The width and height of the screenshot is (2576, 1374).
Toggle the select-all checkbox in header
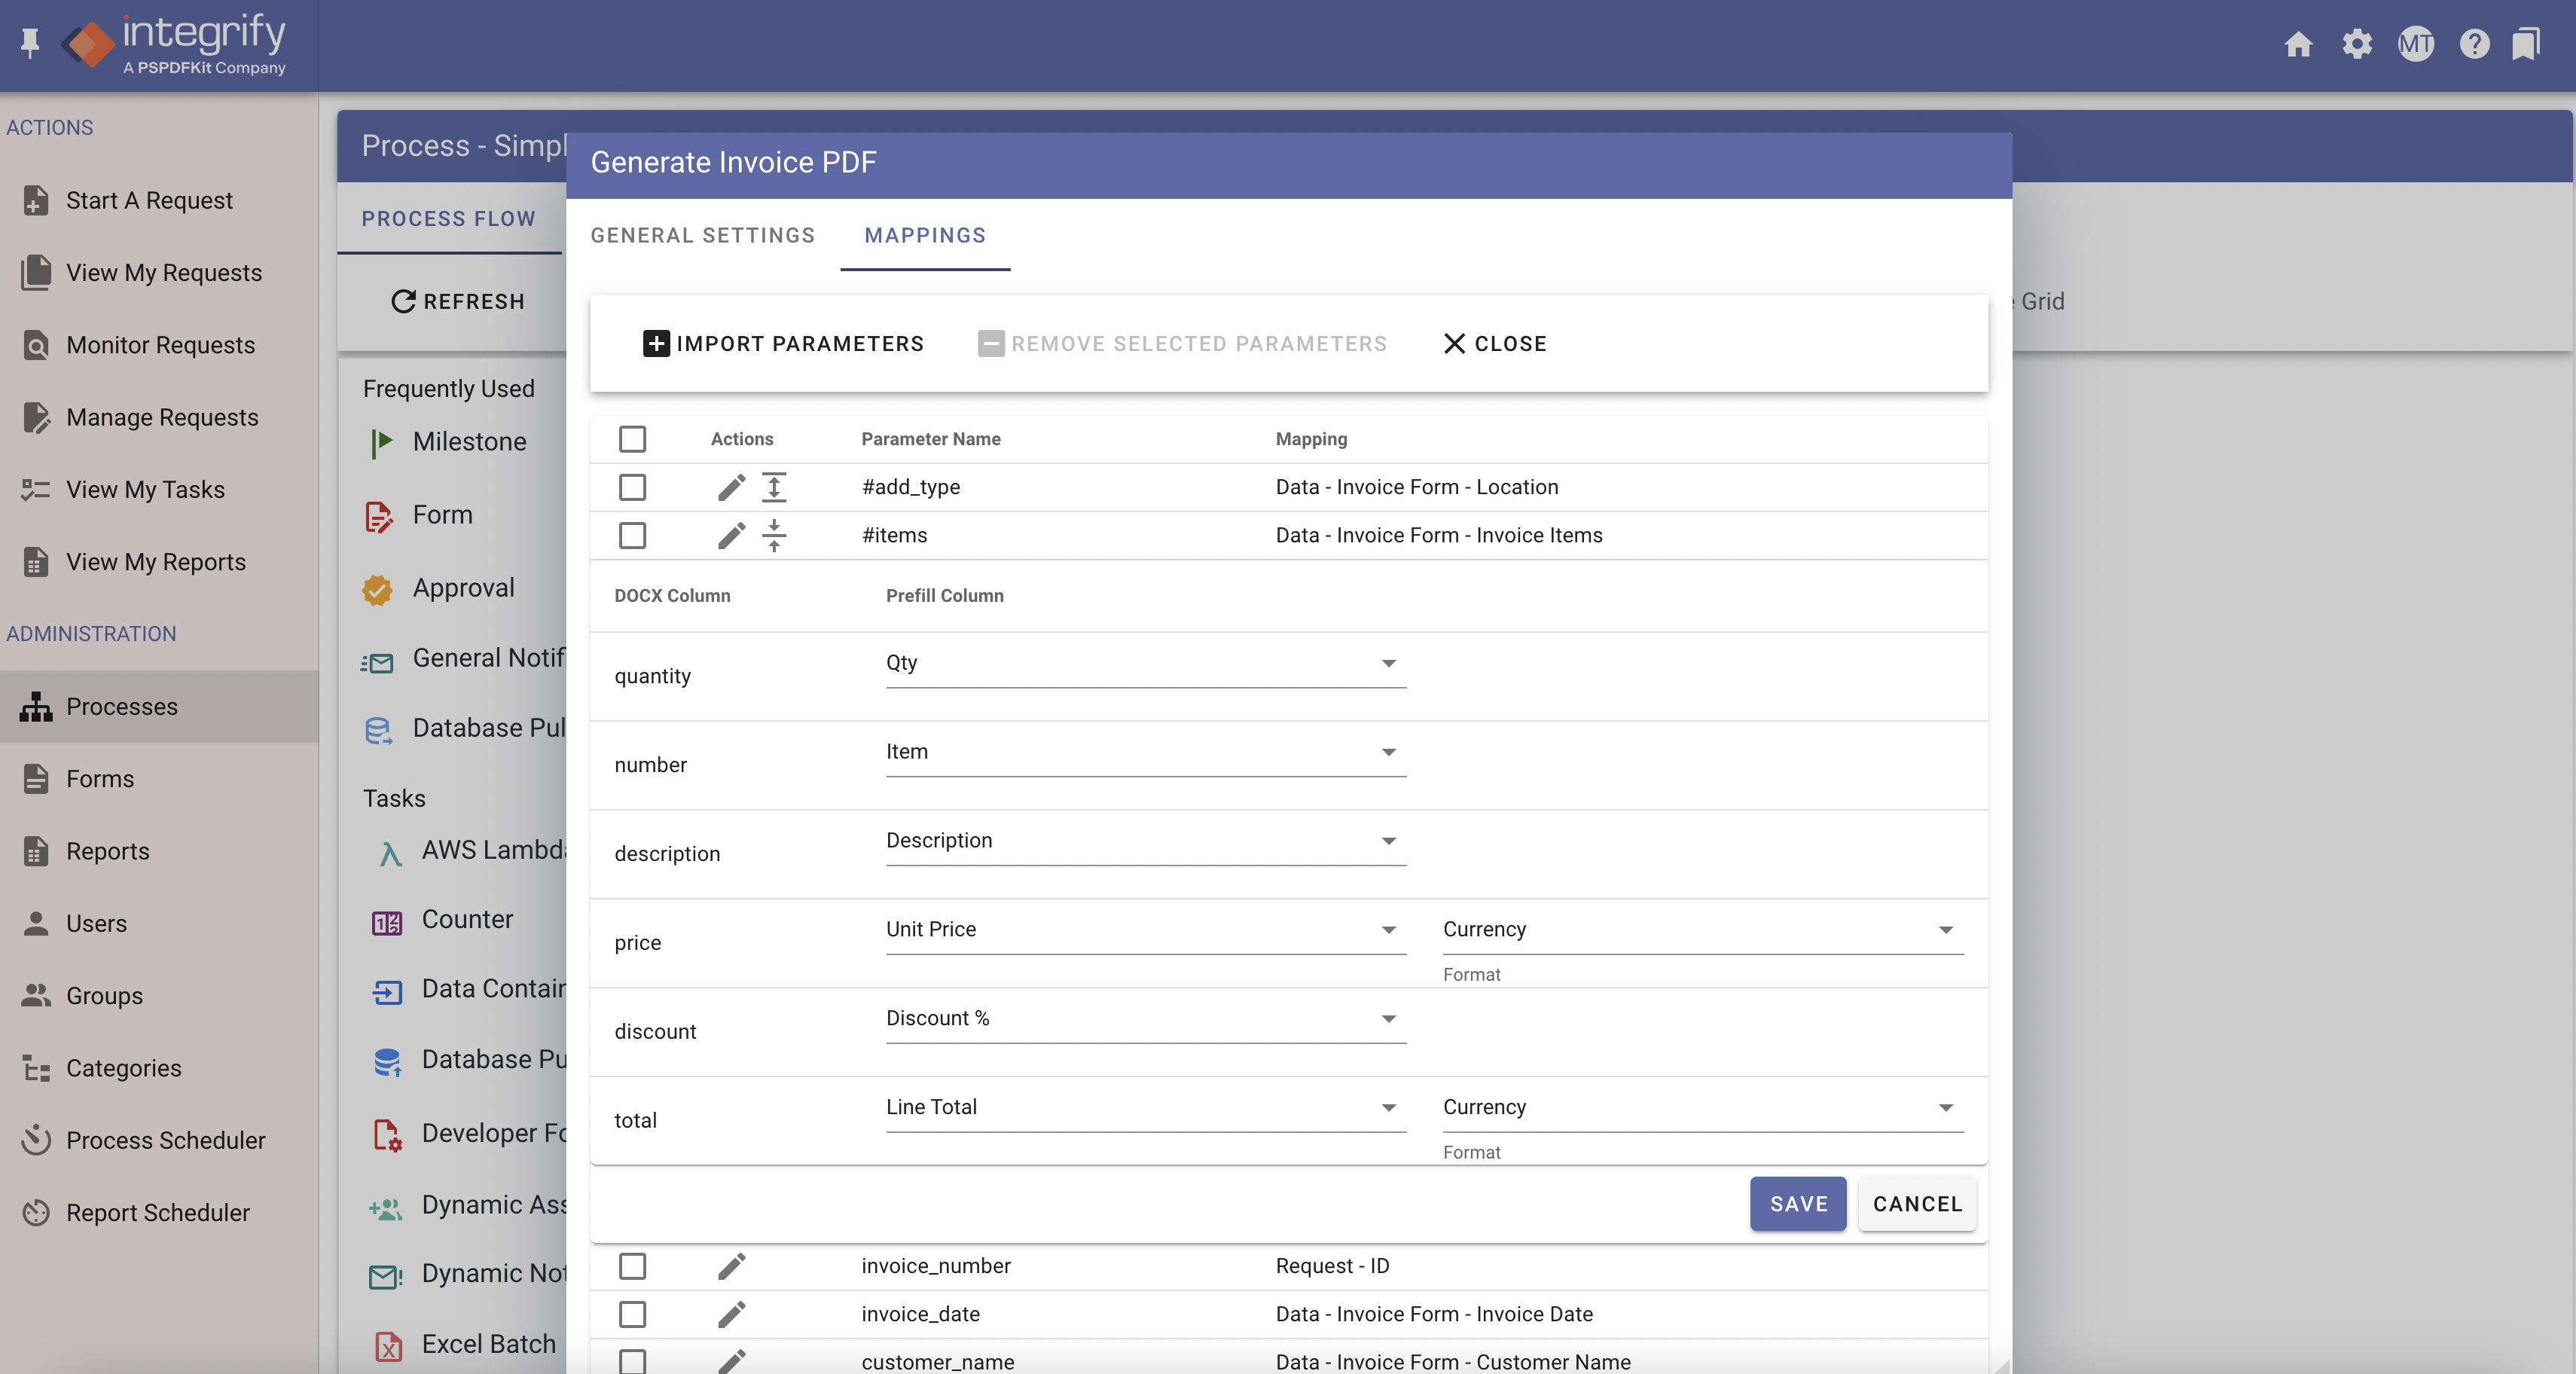(632, 439)
